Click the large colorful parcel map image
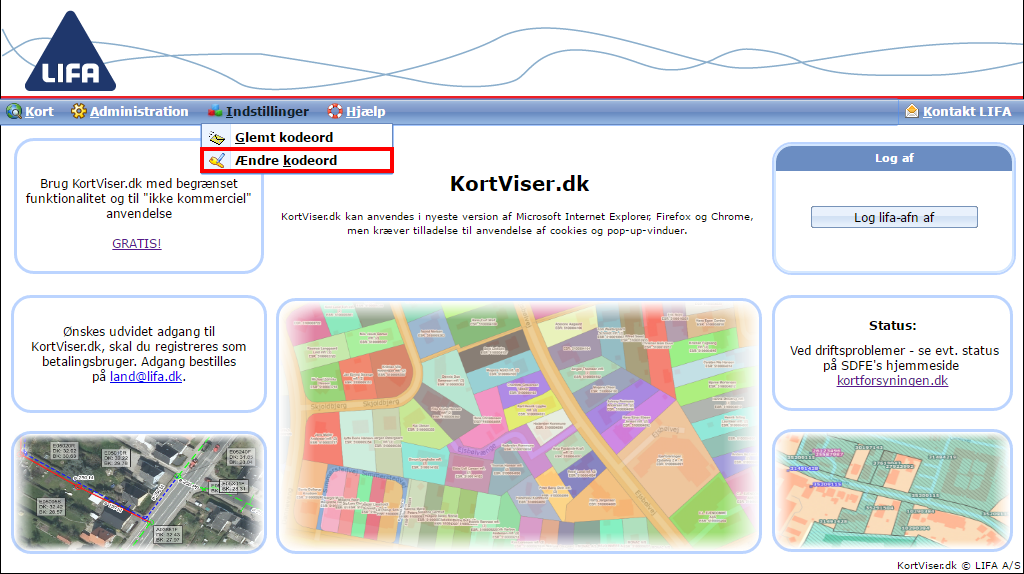The image size is (1024, 574). coord(519,426)
